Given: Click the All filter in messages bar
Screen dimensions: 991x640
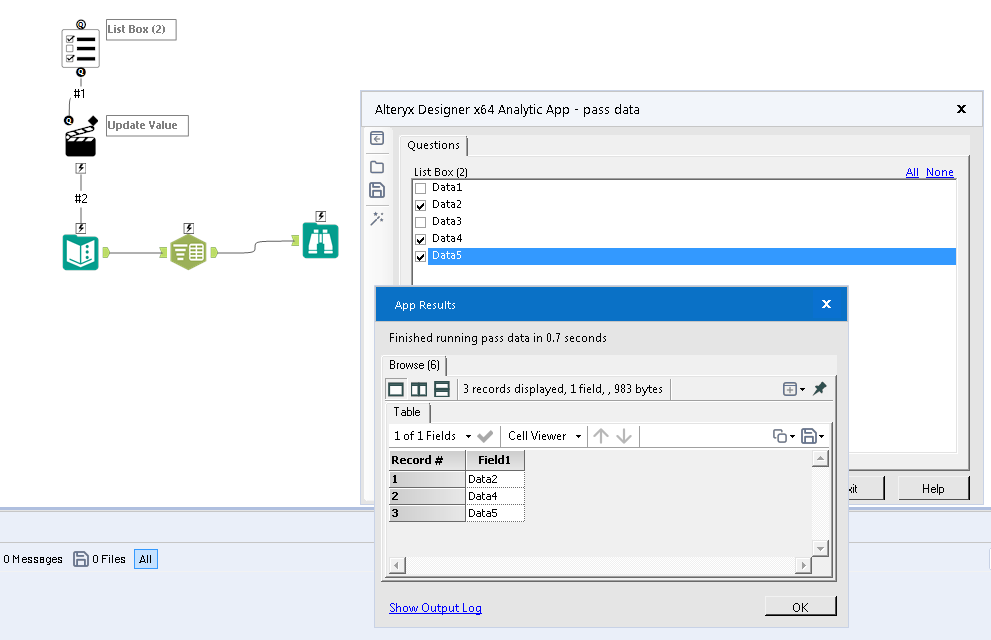Looking at the screenshot, I should (145, 559).
